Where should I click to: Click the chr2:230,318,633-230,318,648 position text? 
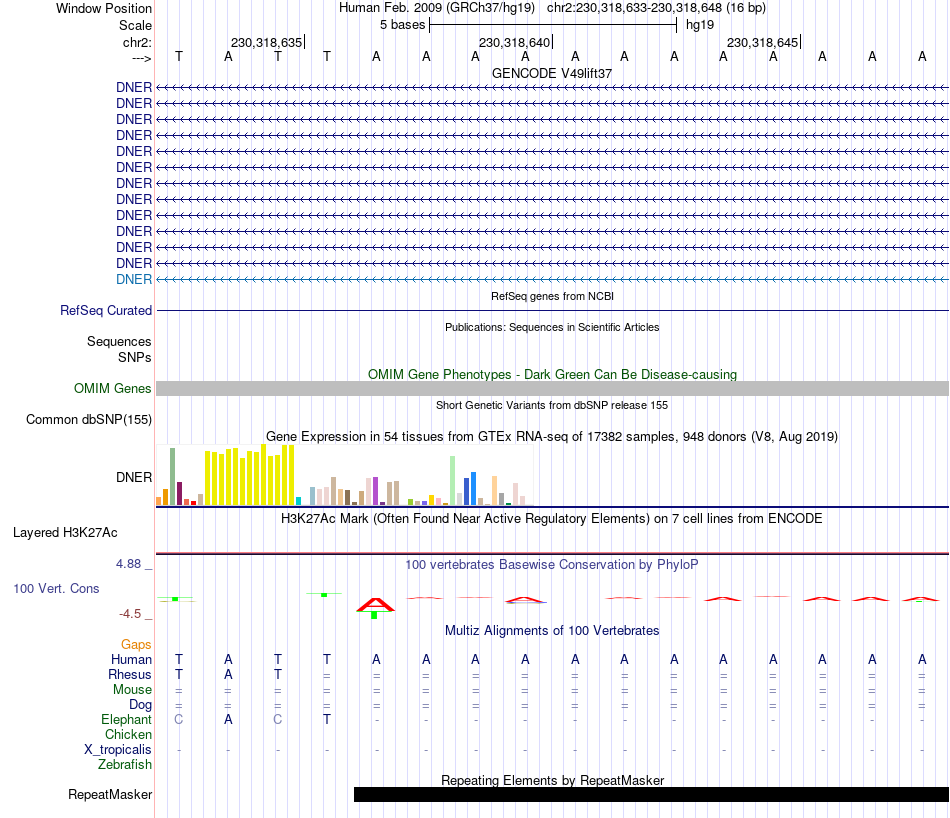coord(656,8)
